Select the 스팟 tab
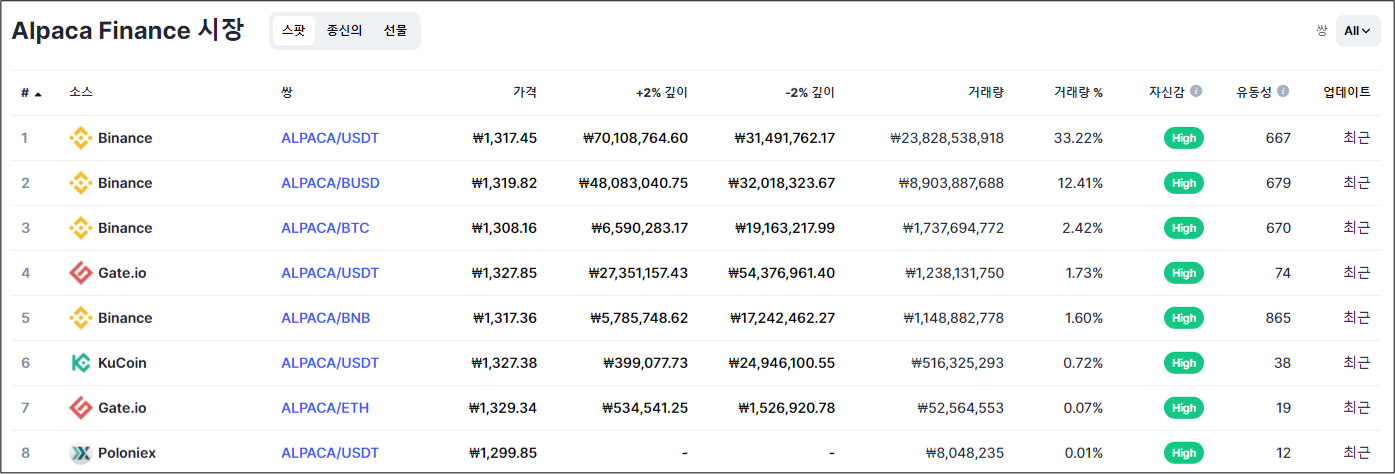This screenshot has width=1395, height=474. pos(294,31)
